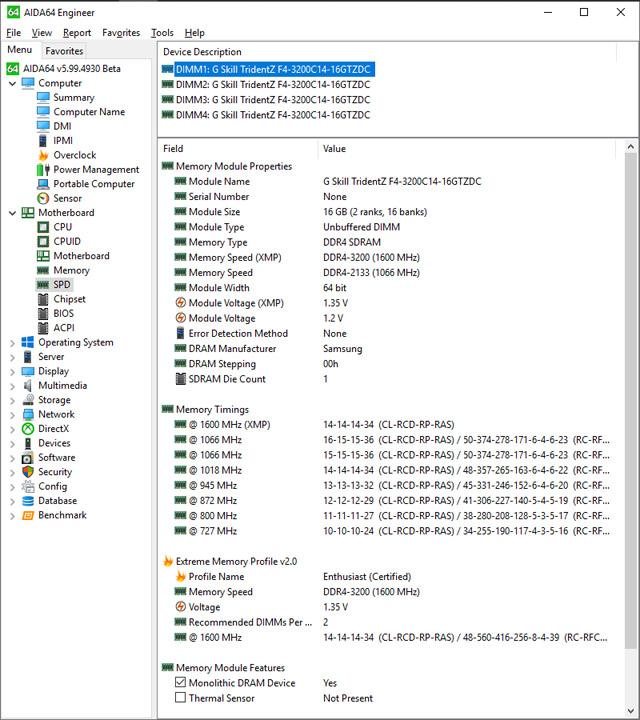
Task: Expand the Operating System node
Action: click(12, 343)
